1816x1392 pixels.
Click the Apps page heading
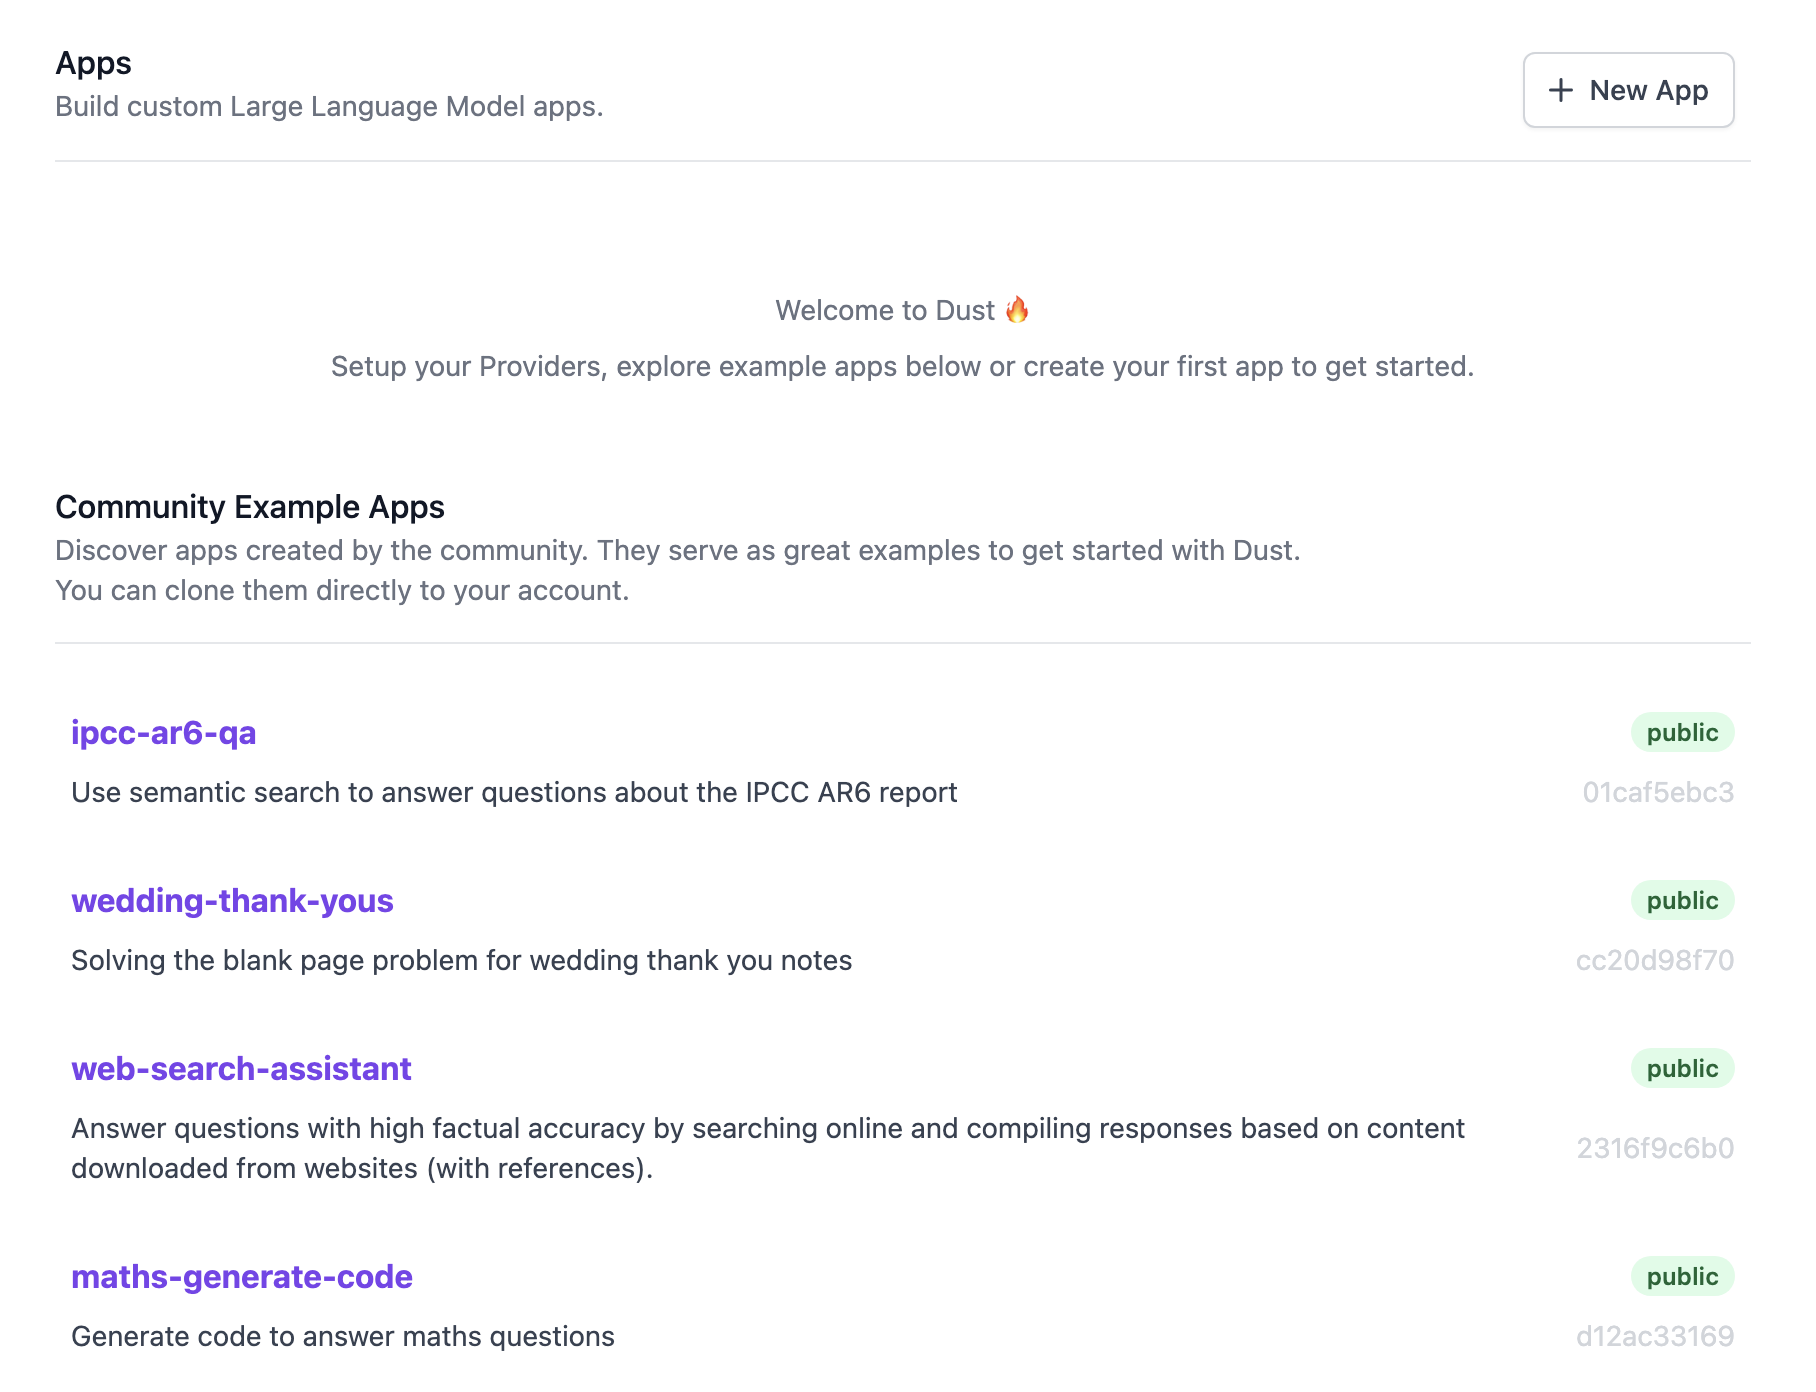(x=94, y=62)
